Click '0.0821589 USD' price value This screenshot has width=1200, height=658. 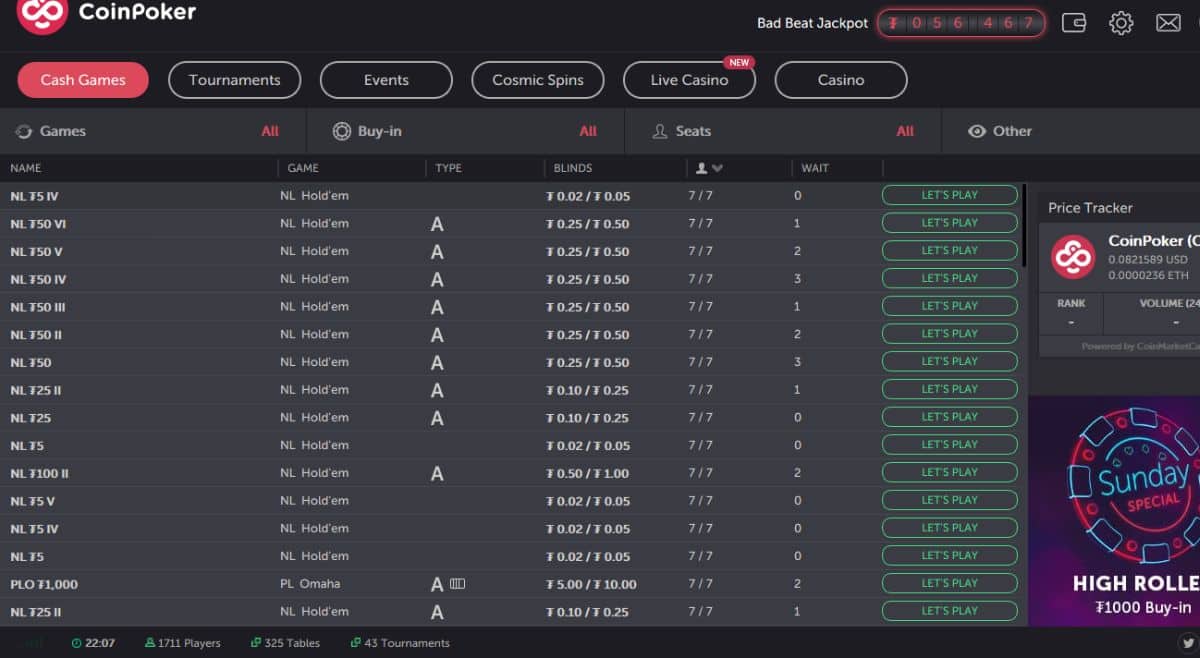click(x=1148, y=260)
